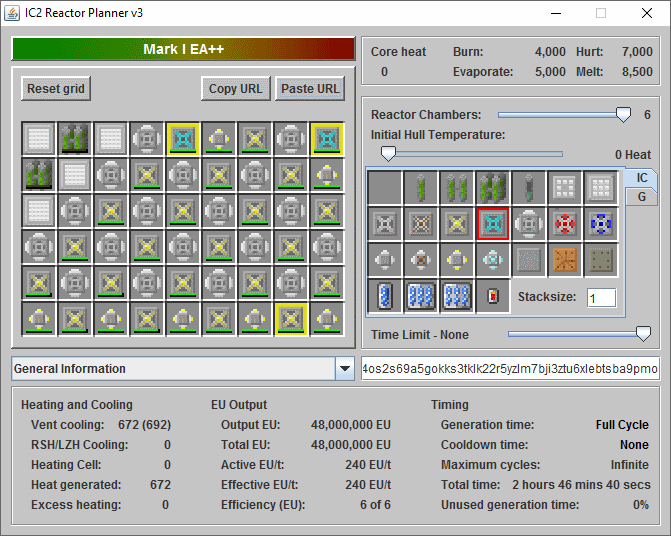Click the red-highlighted advanced heat vent
Viewport: 671px width, 536px height.
point(492,224)
